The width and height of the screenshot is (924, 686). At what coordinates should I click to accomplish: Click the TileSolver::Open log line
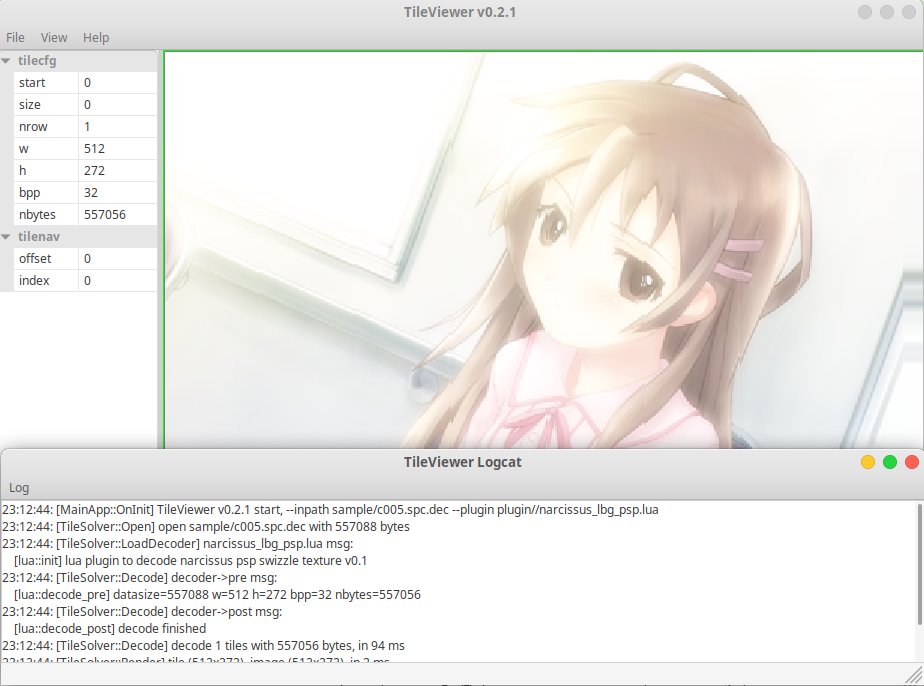(x=206, y=527)
